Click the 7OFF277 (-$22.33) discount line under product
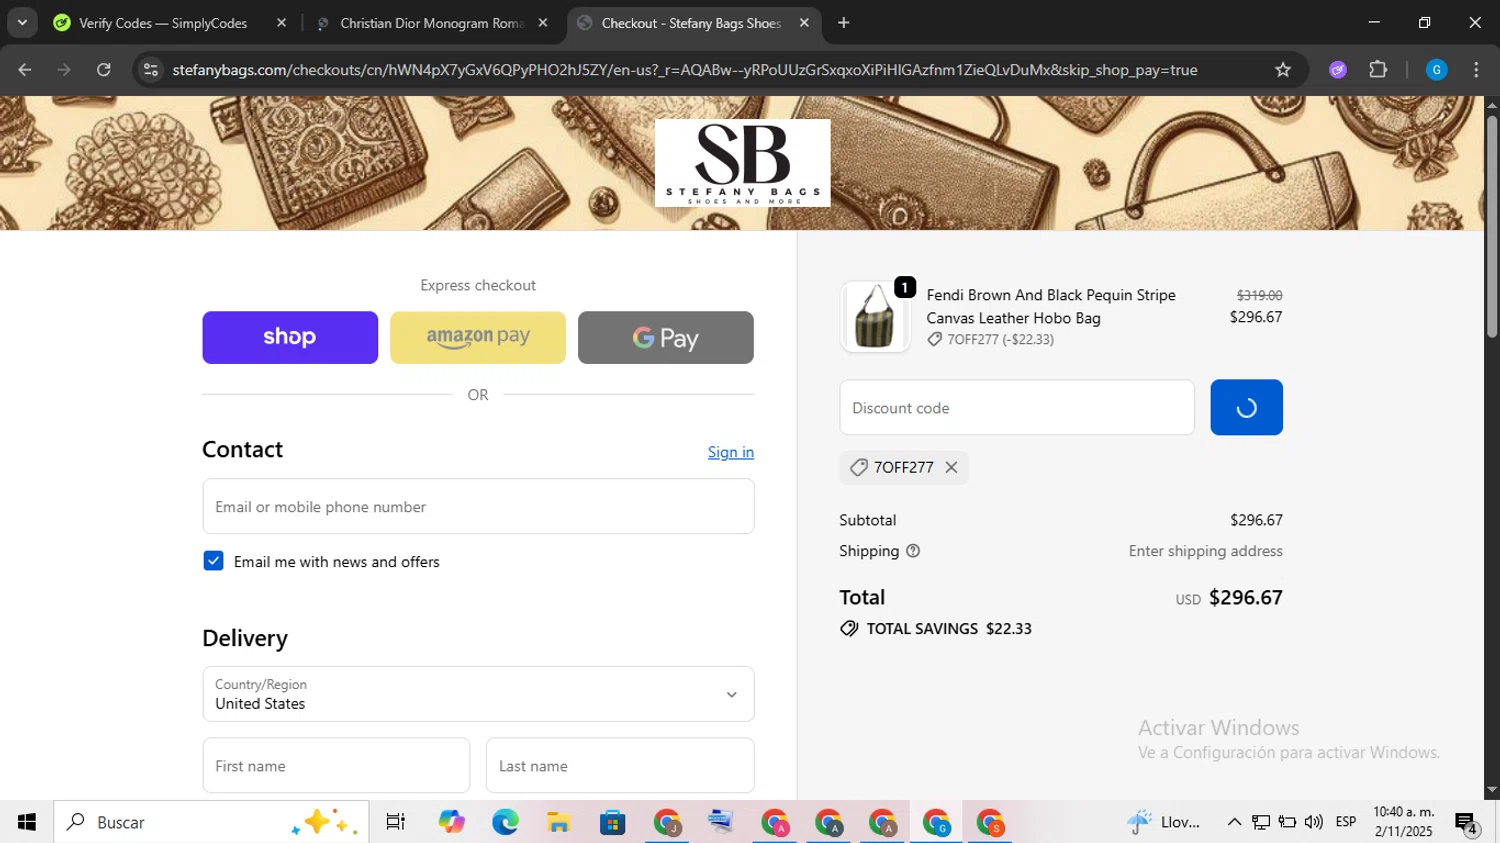 tap(990, 340)
